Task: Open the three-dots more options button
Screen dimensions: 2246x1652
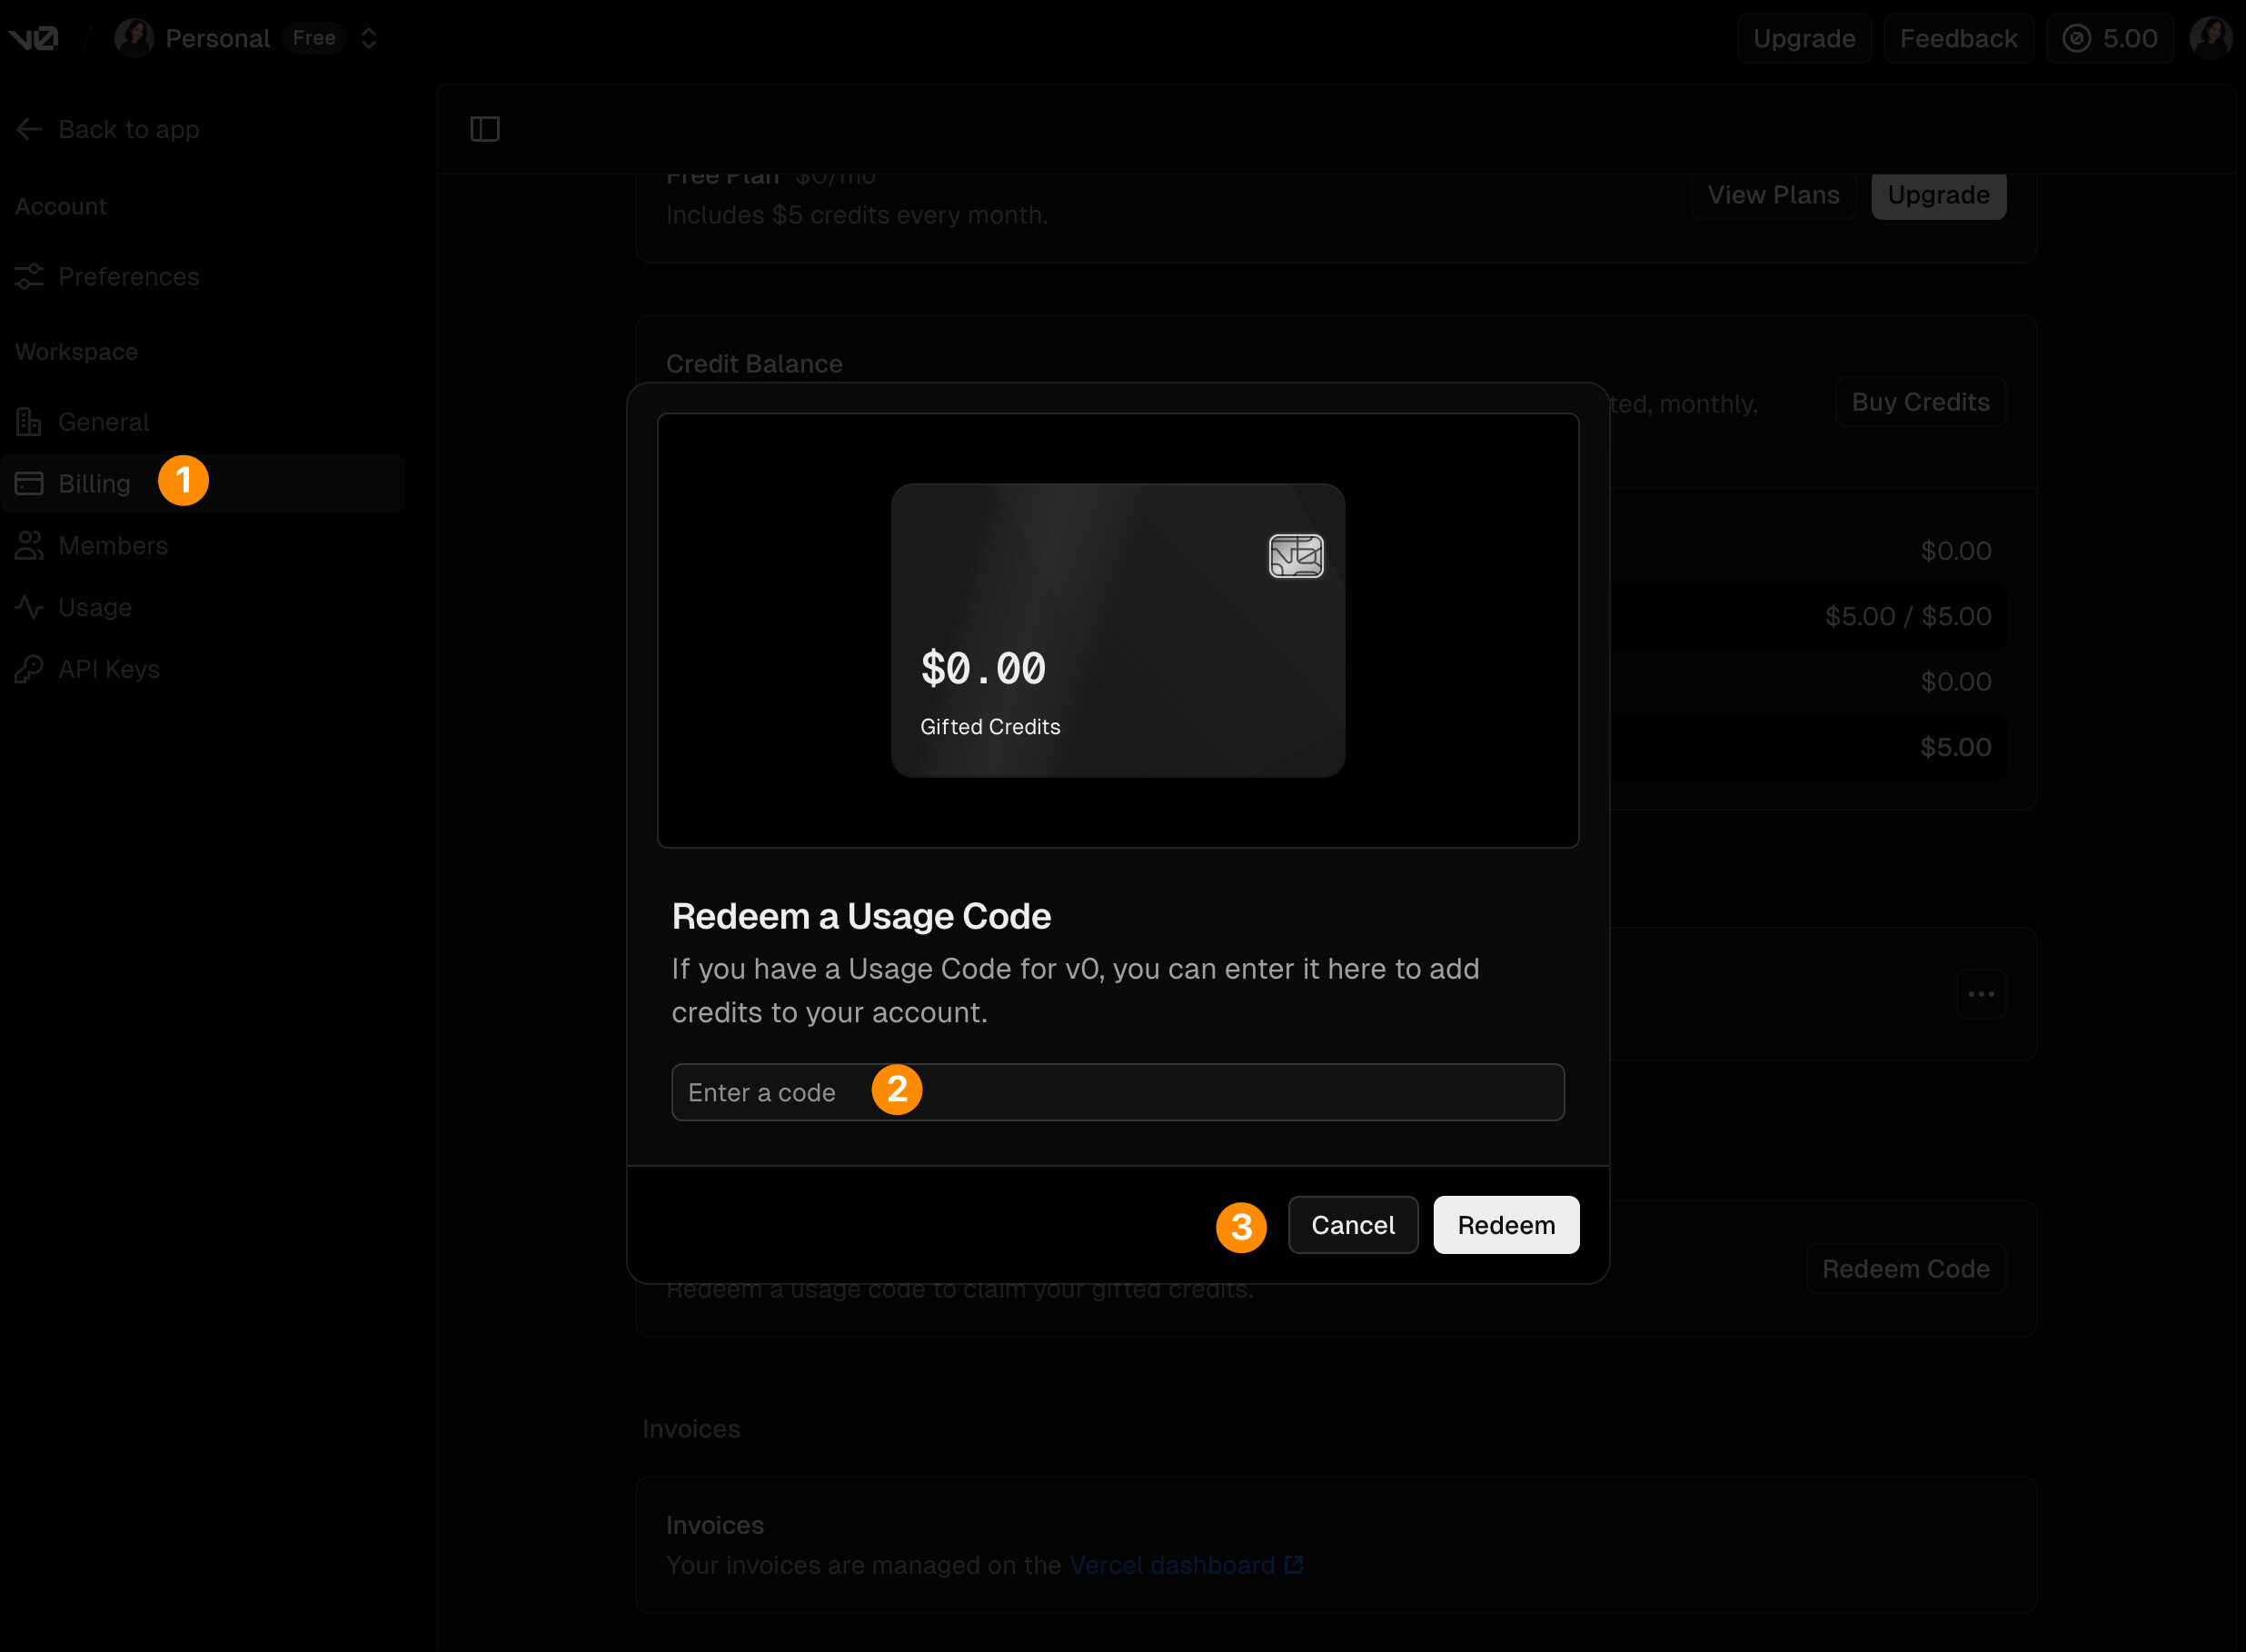Action: [1980, 994]
